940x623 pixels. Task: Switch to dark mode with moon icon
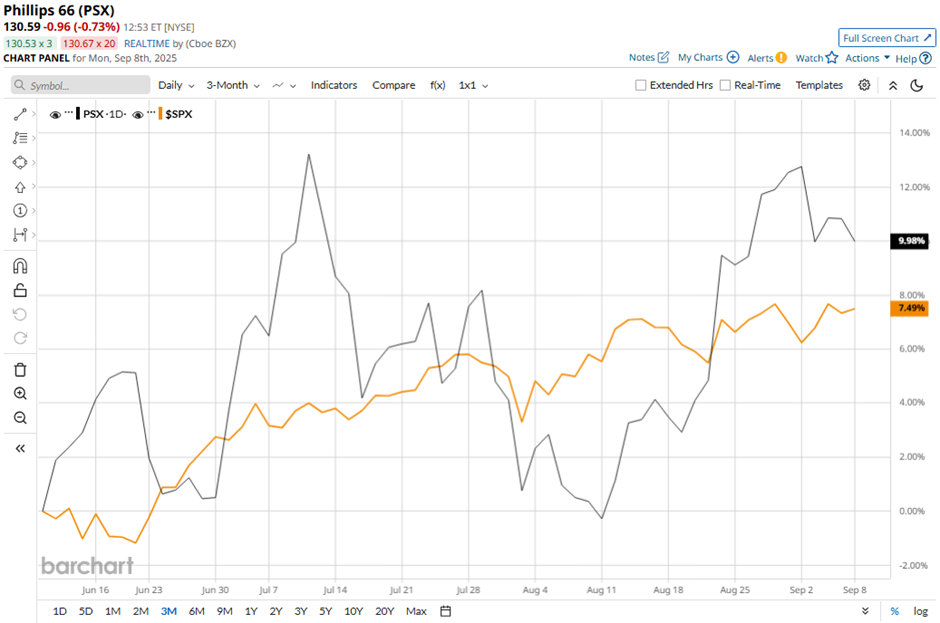pos(917,85)
